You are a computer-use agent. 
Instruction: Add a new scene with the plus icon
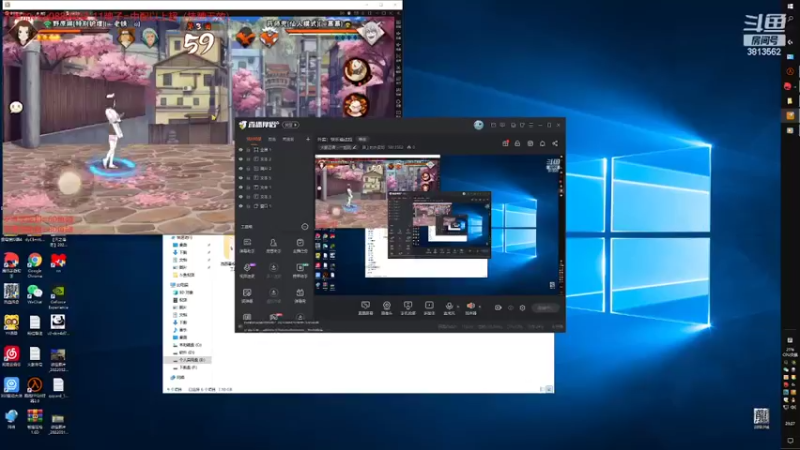click(x=308, y=139)
